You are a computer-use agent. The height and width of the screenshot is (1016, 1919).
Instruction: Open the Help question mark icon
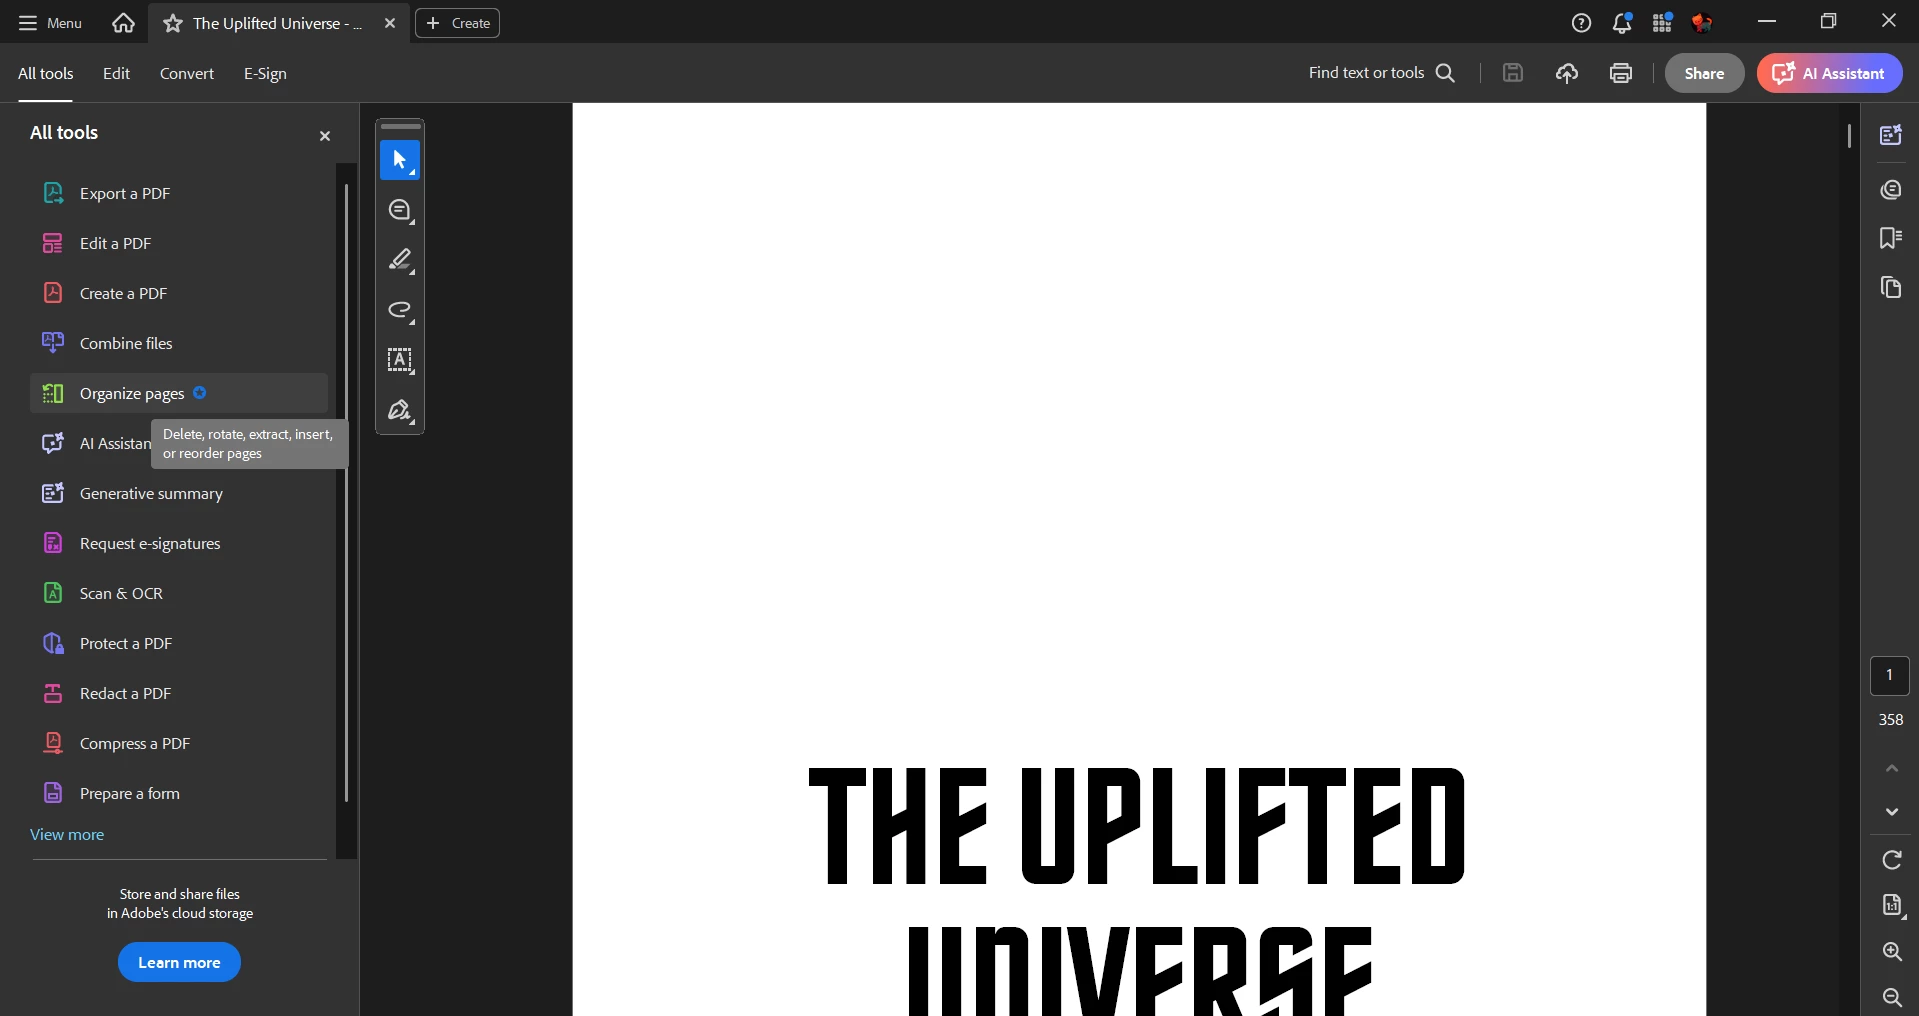[x=1581, y=22]
